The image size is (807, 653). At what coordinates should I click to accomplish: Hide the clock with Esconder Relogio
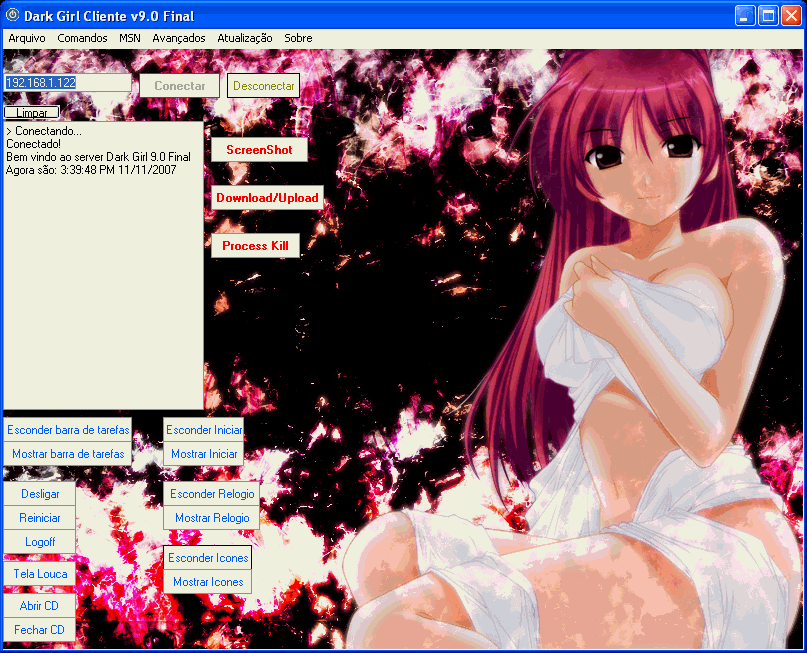click(x=211, y=494)
